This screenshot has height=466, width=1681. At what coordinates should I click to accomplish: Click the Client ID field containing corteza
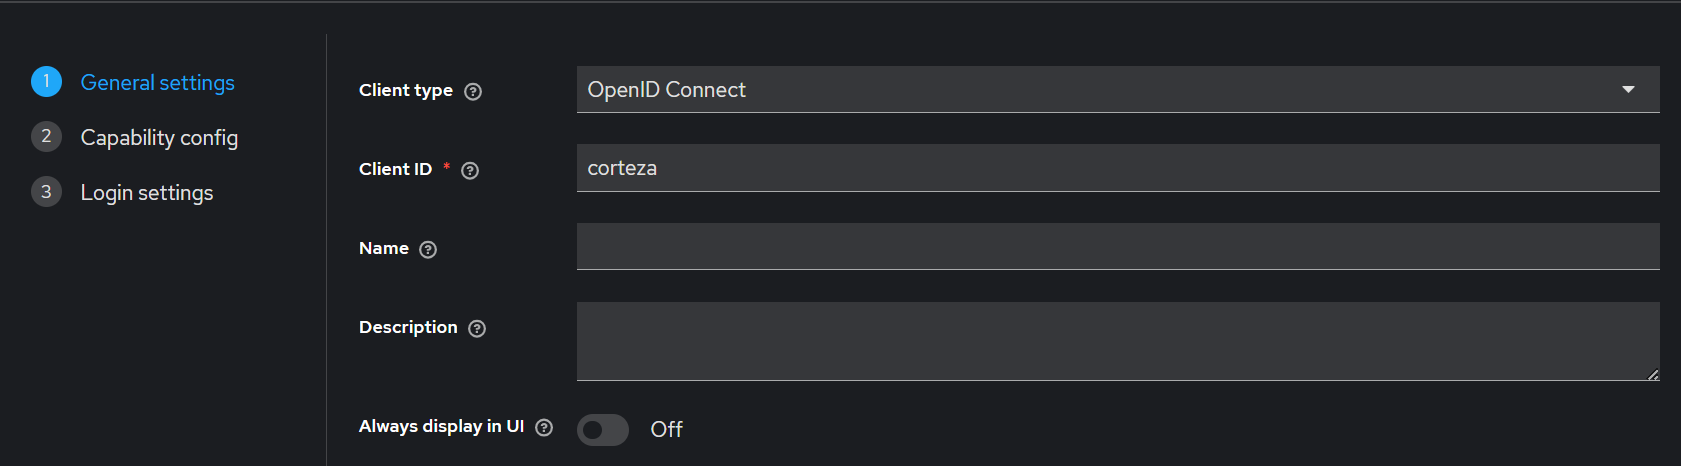pyautogui.click(x=1118, y=168)
